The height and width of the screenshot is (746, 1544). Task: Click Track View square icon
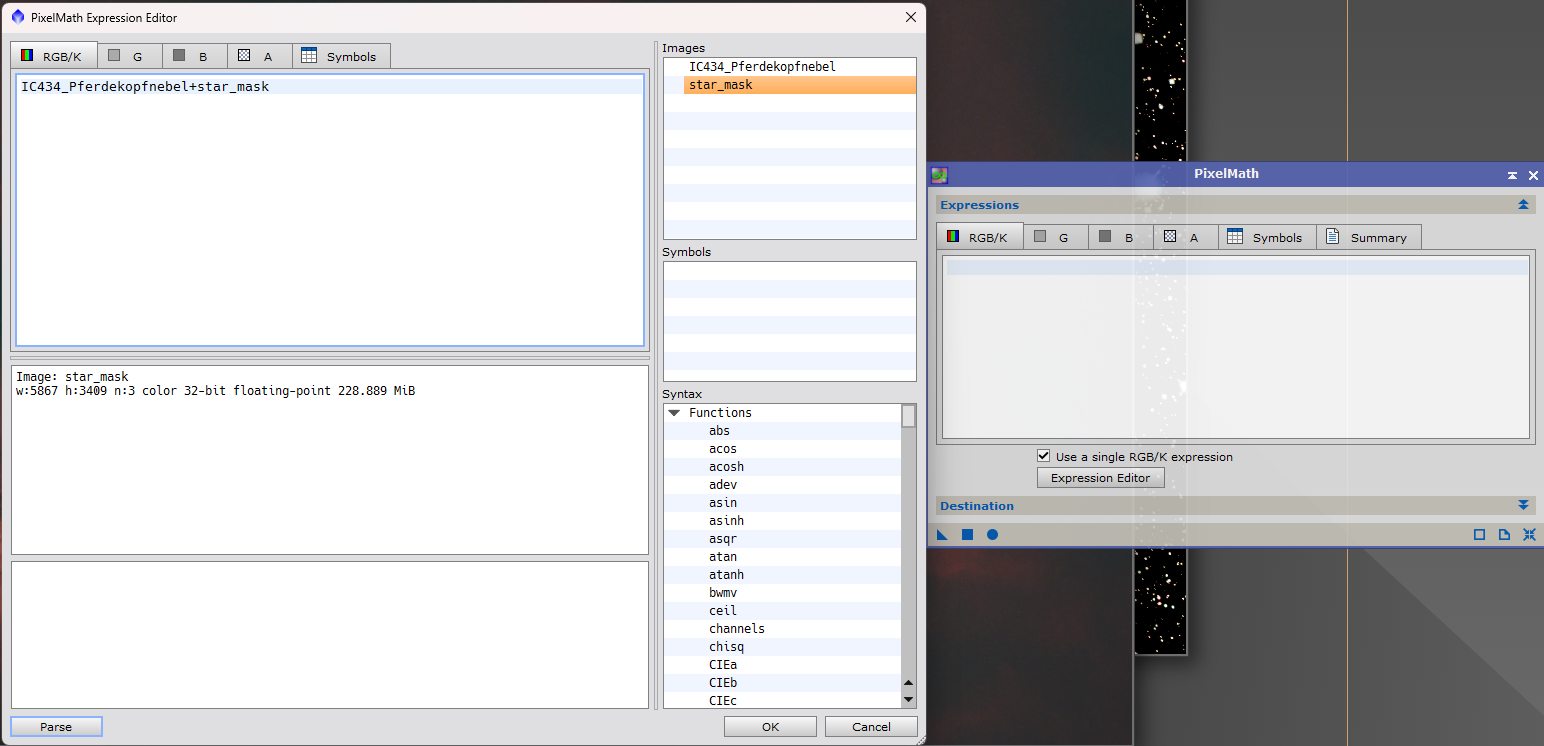(x=1479, y=535)
